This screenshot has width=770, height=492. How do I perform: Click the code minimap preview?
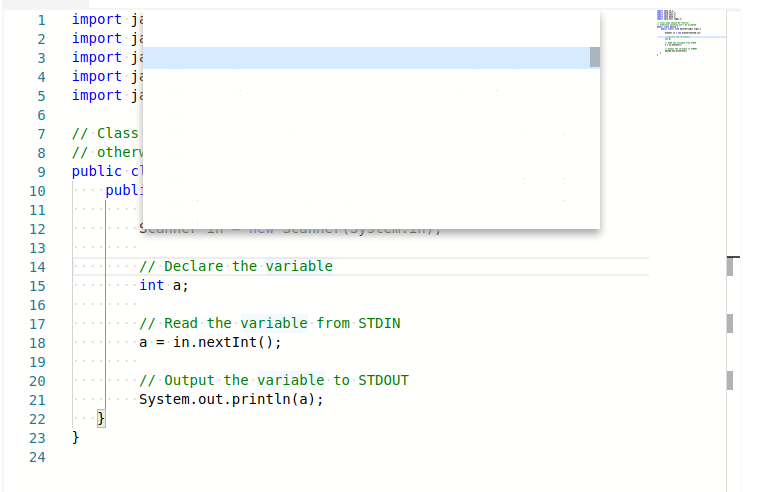point(690,33)
